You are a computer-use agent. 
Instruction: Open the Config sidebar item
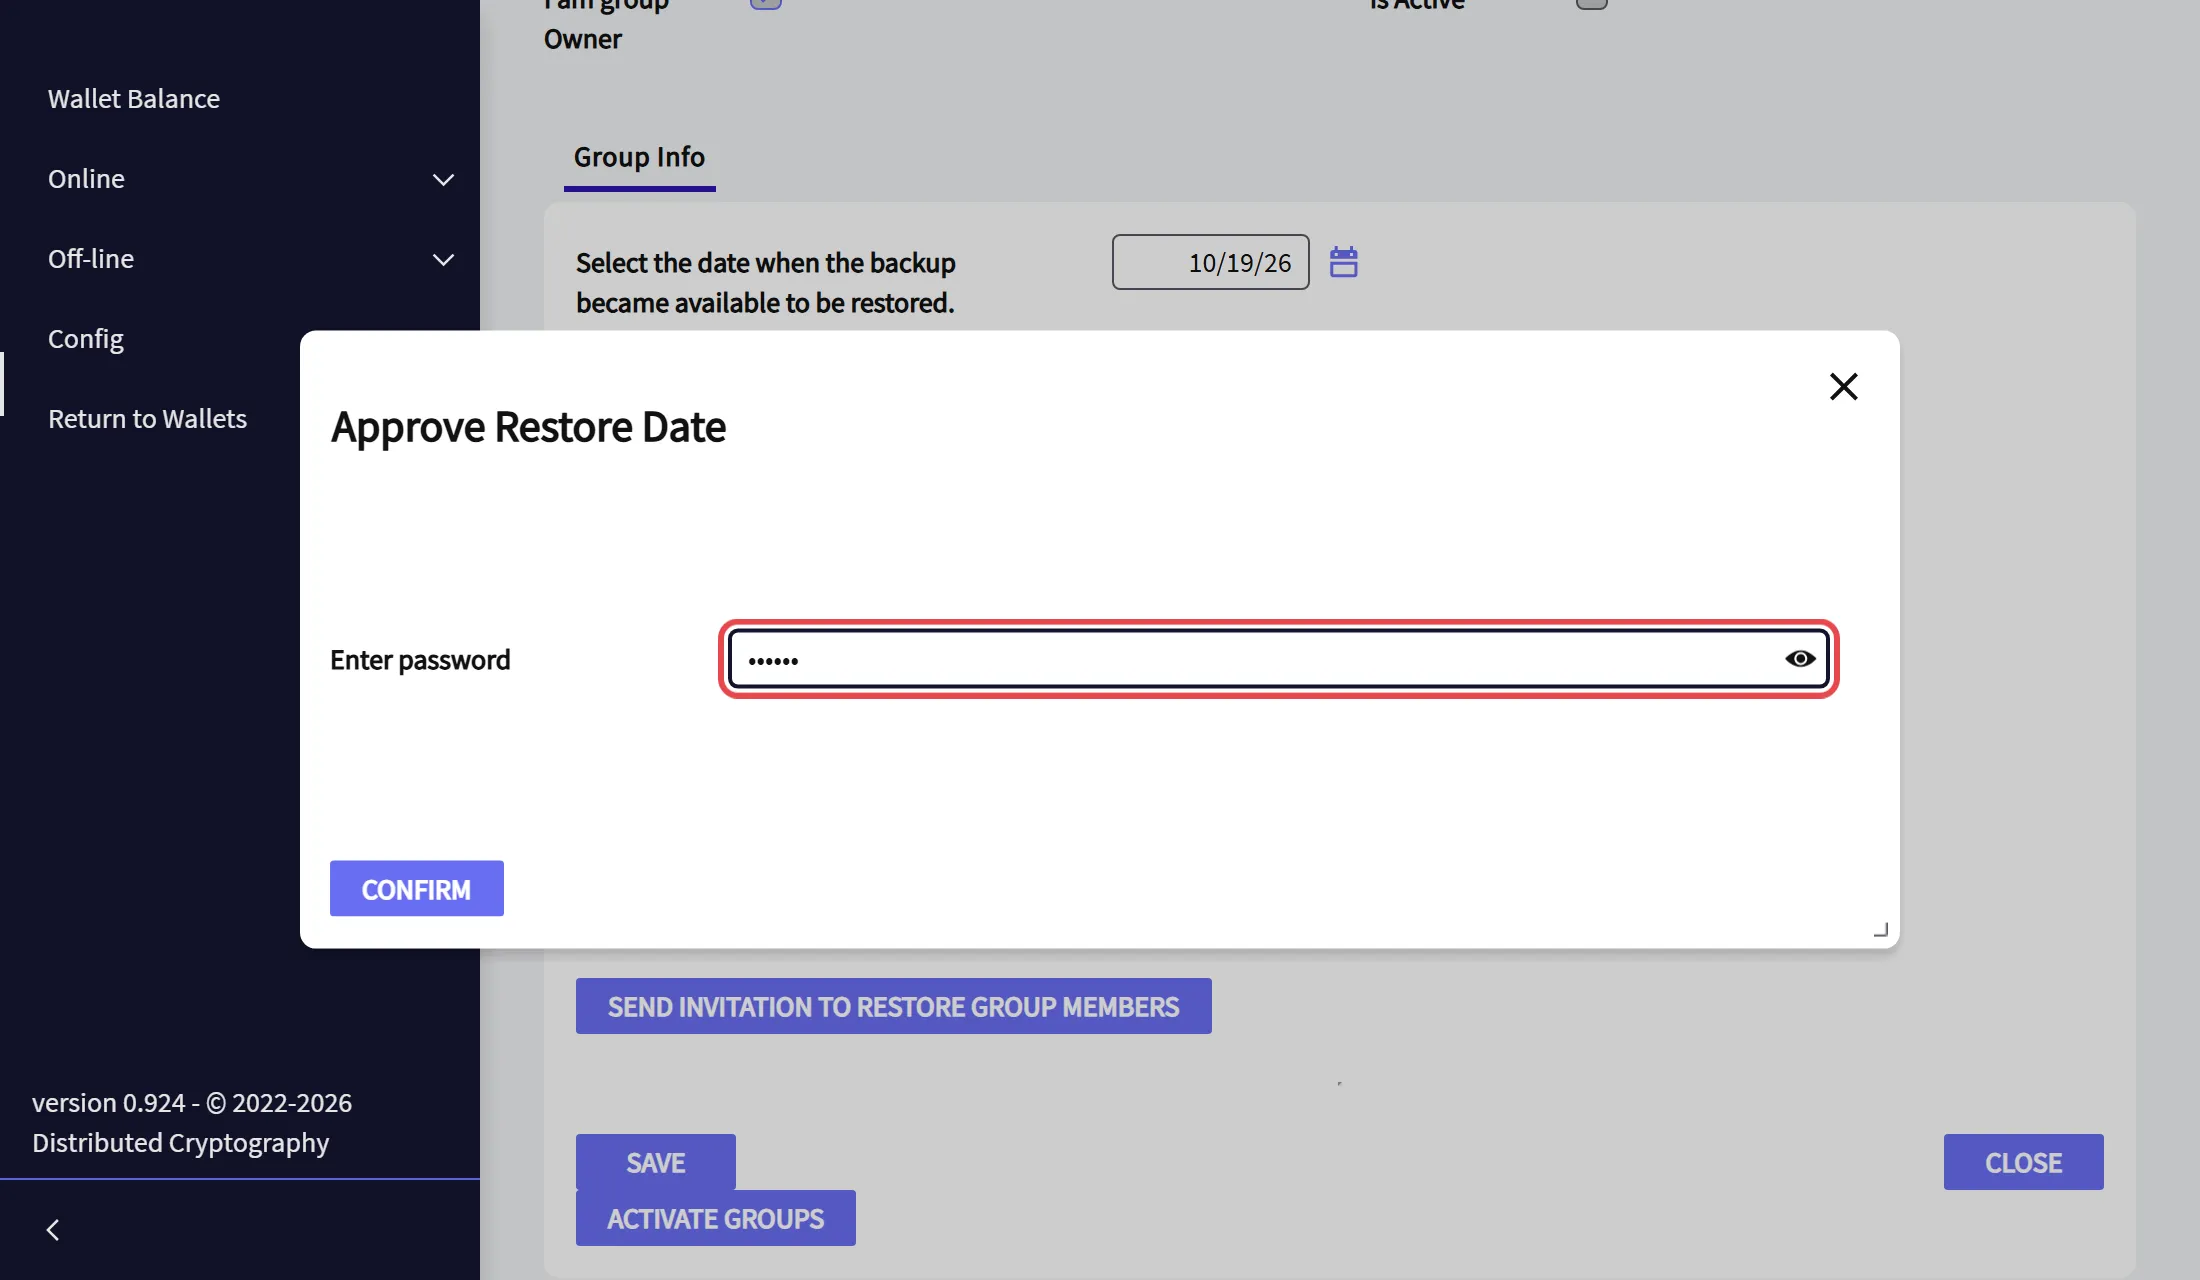(86, 339)
